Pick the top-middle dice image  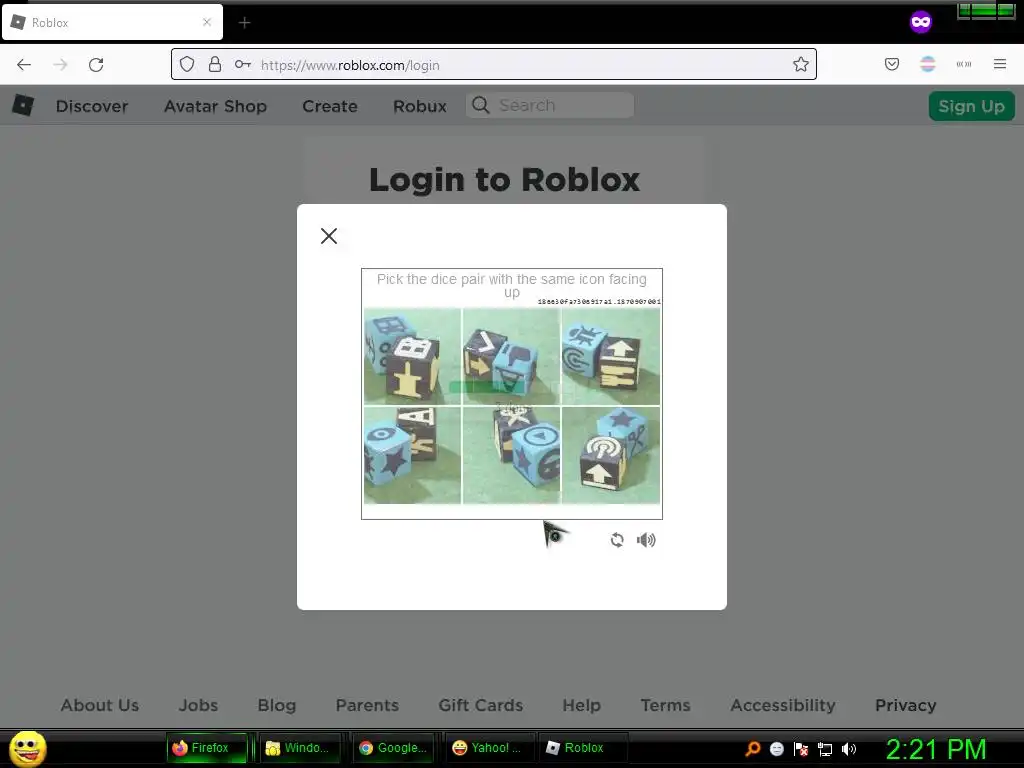click(511, 357)
